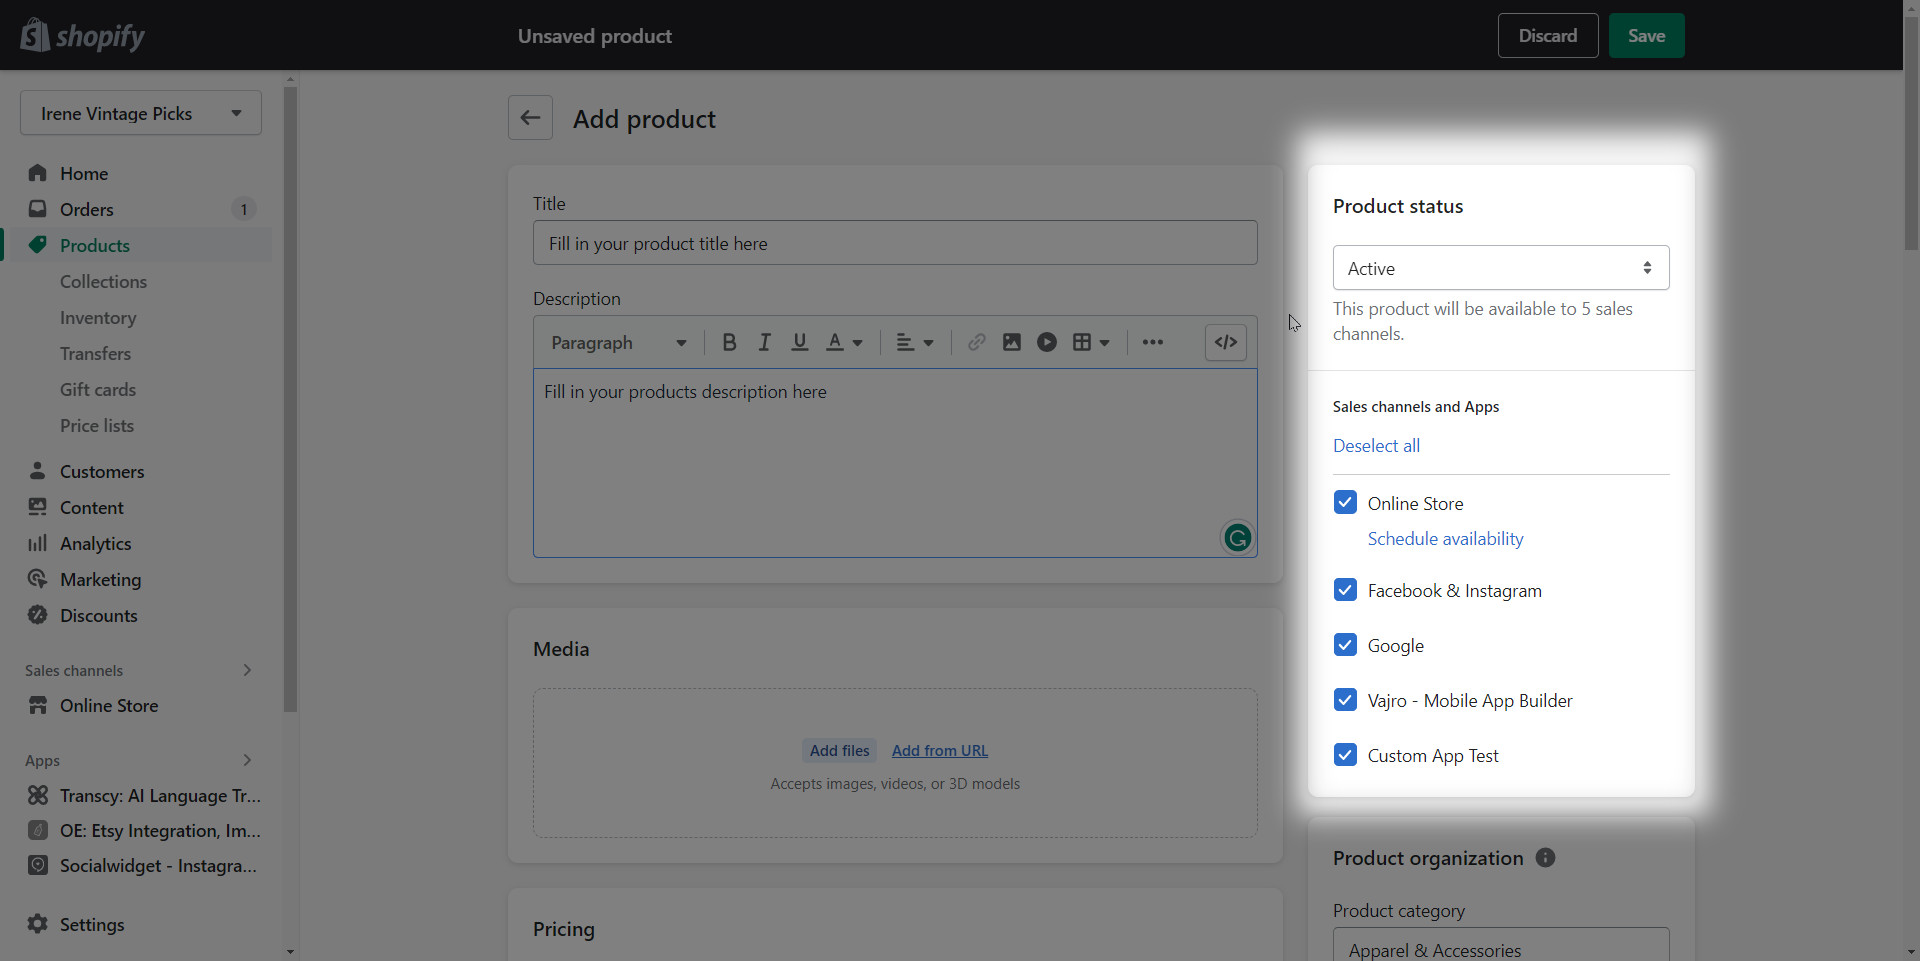Open the Irene Vintage Picks store switcher
Viewport: 1920px width, 961px height.
141,113
